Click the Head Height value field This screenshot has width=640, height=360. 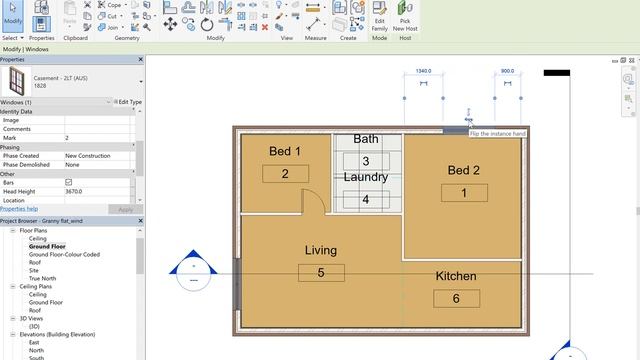coord(97,191)
